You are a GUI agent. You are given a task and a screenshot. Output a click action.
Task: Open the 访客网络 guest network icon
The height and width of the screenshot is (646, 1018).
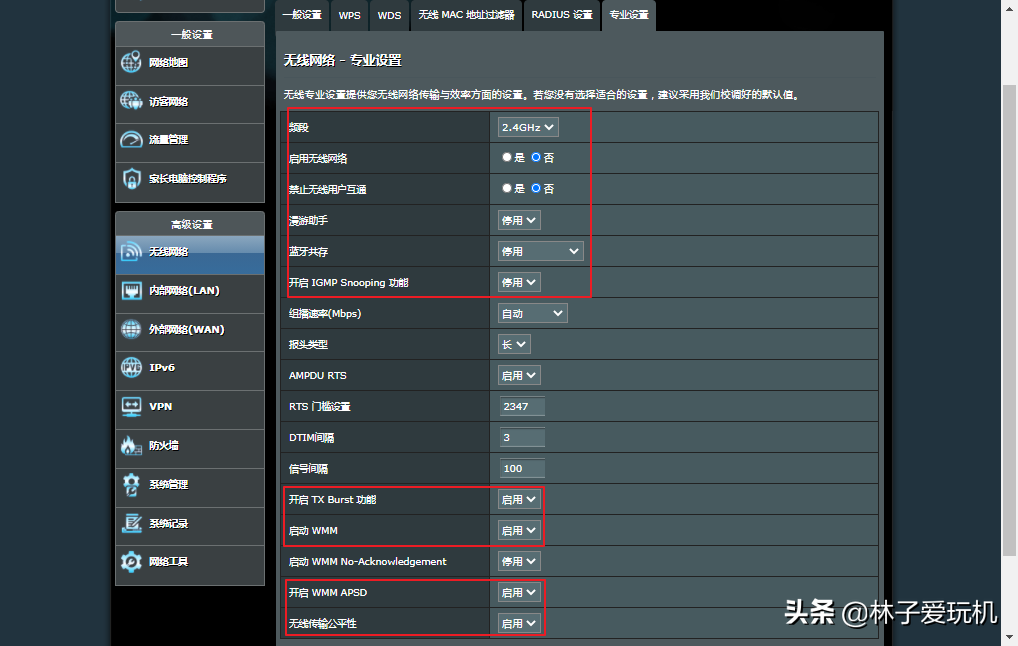(x=131, y=101)
